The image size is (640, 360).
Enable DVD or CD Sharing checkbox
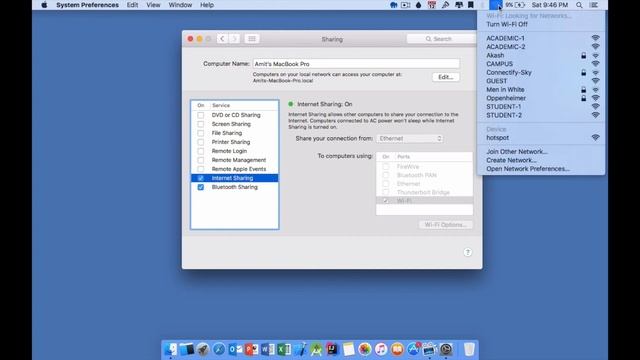[x=200, y=115]
